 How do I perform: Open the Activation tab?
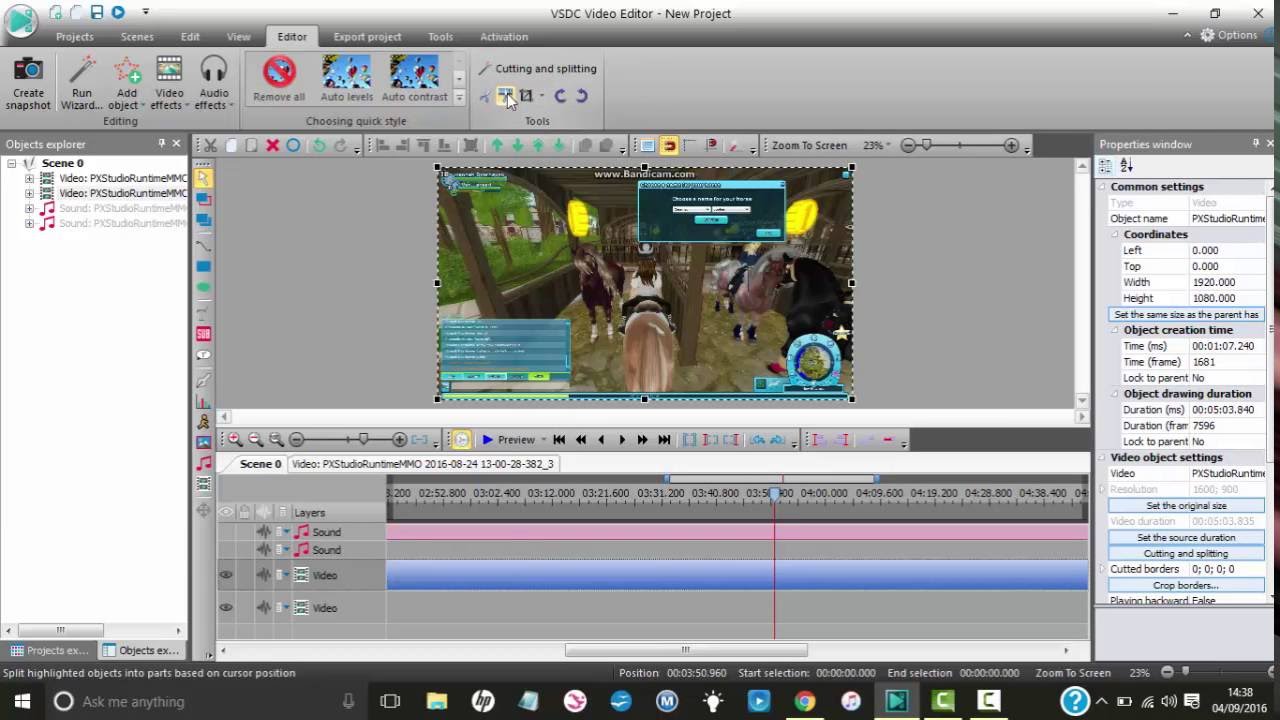[x=504, y=37]
